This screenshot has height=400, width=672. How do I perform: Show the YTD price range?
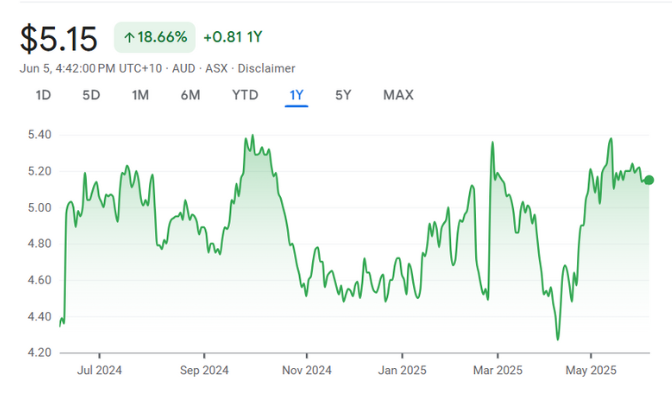coord(245,95)
